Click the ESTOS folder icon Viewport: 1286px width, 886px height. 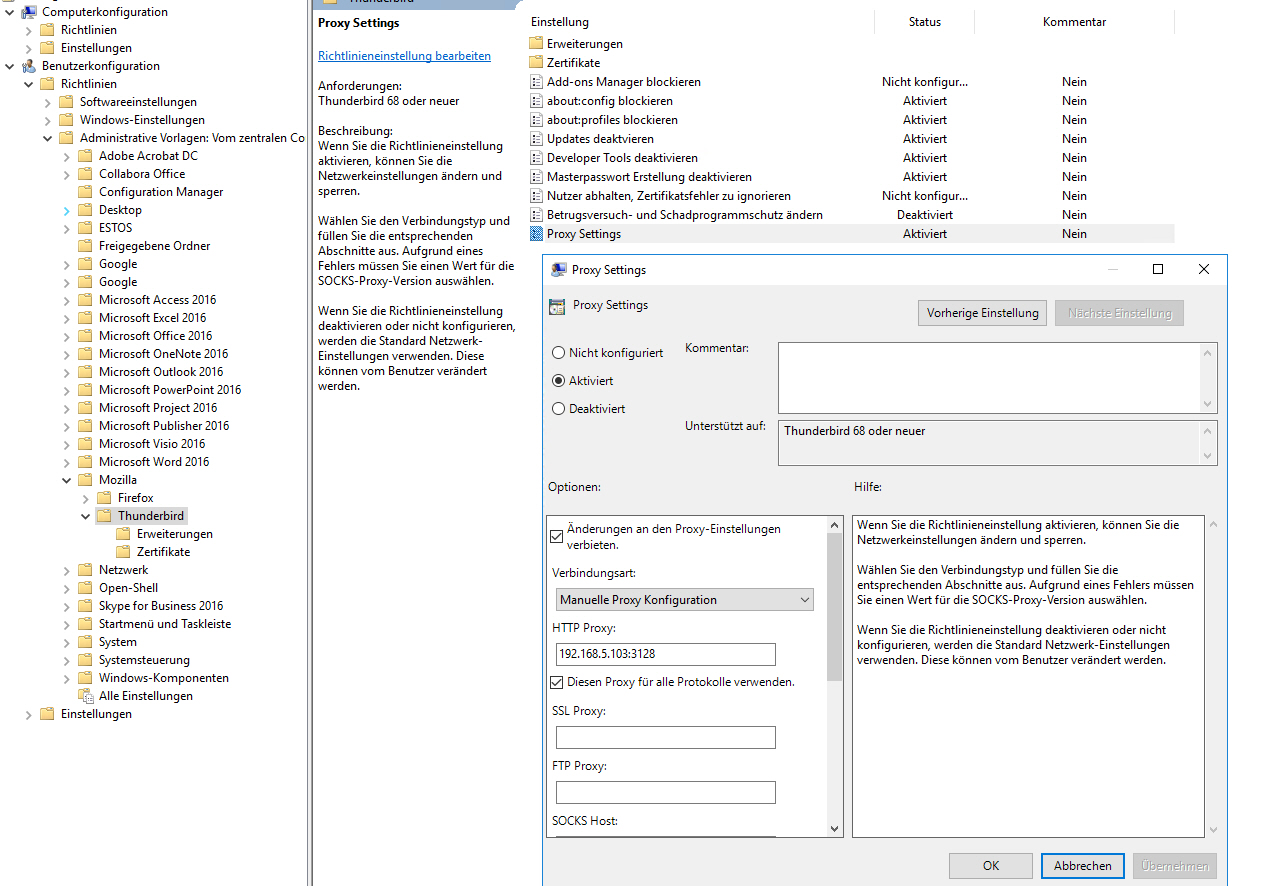[x=85, y=228]
